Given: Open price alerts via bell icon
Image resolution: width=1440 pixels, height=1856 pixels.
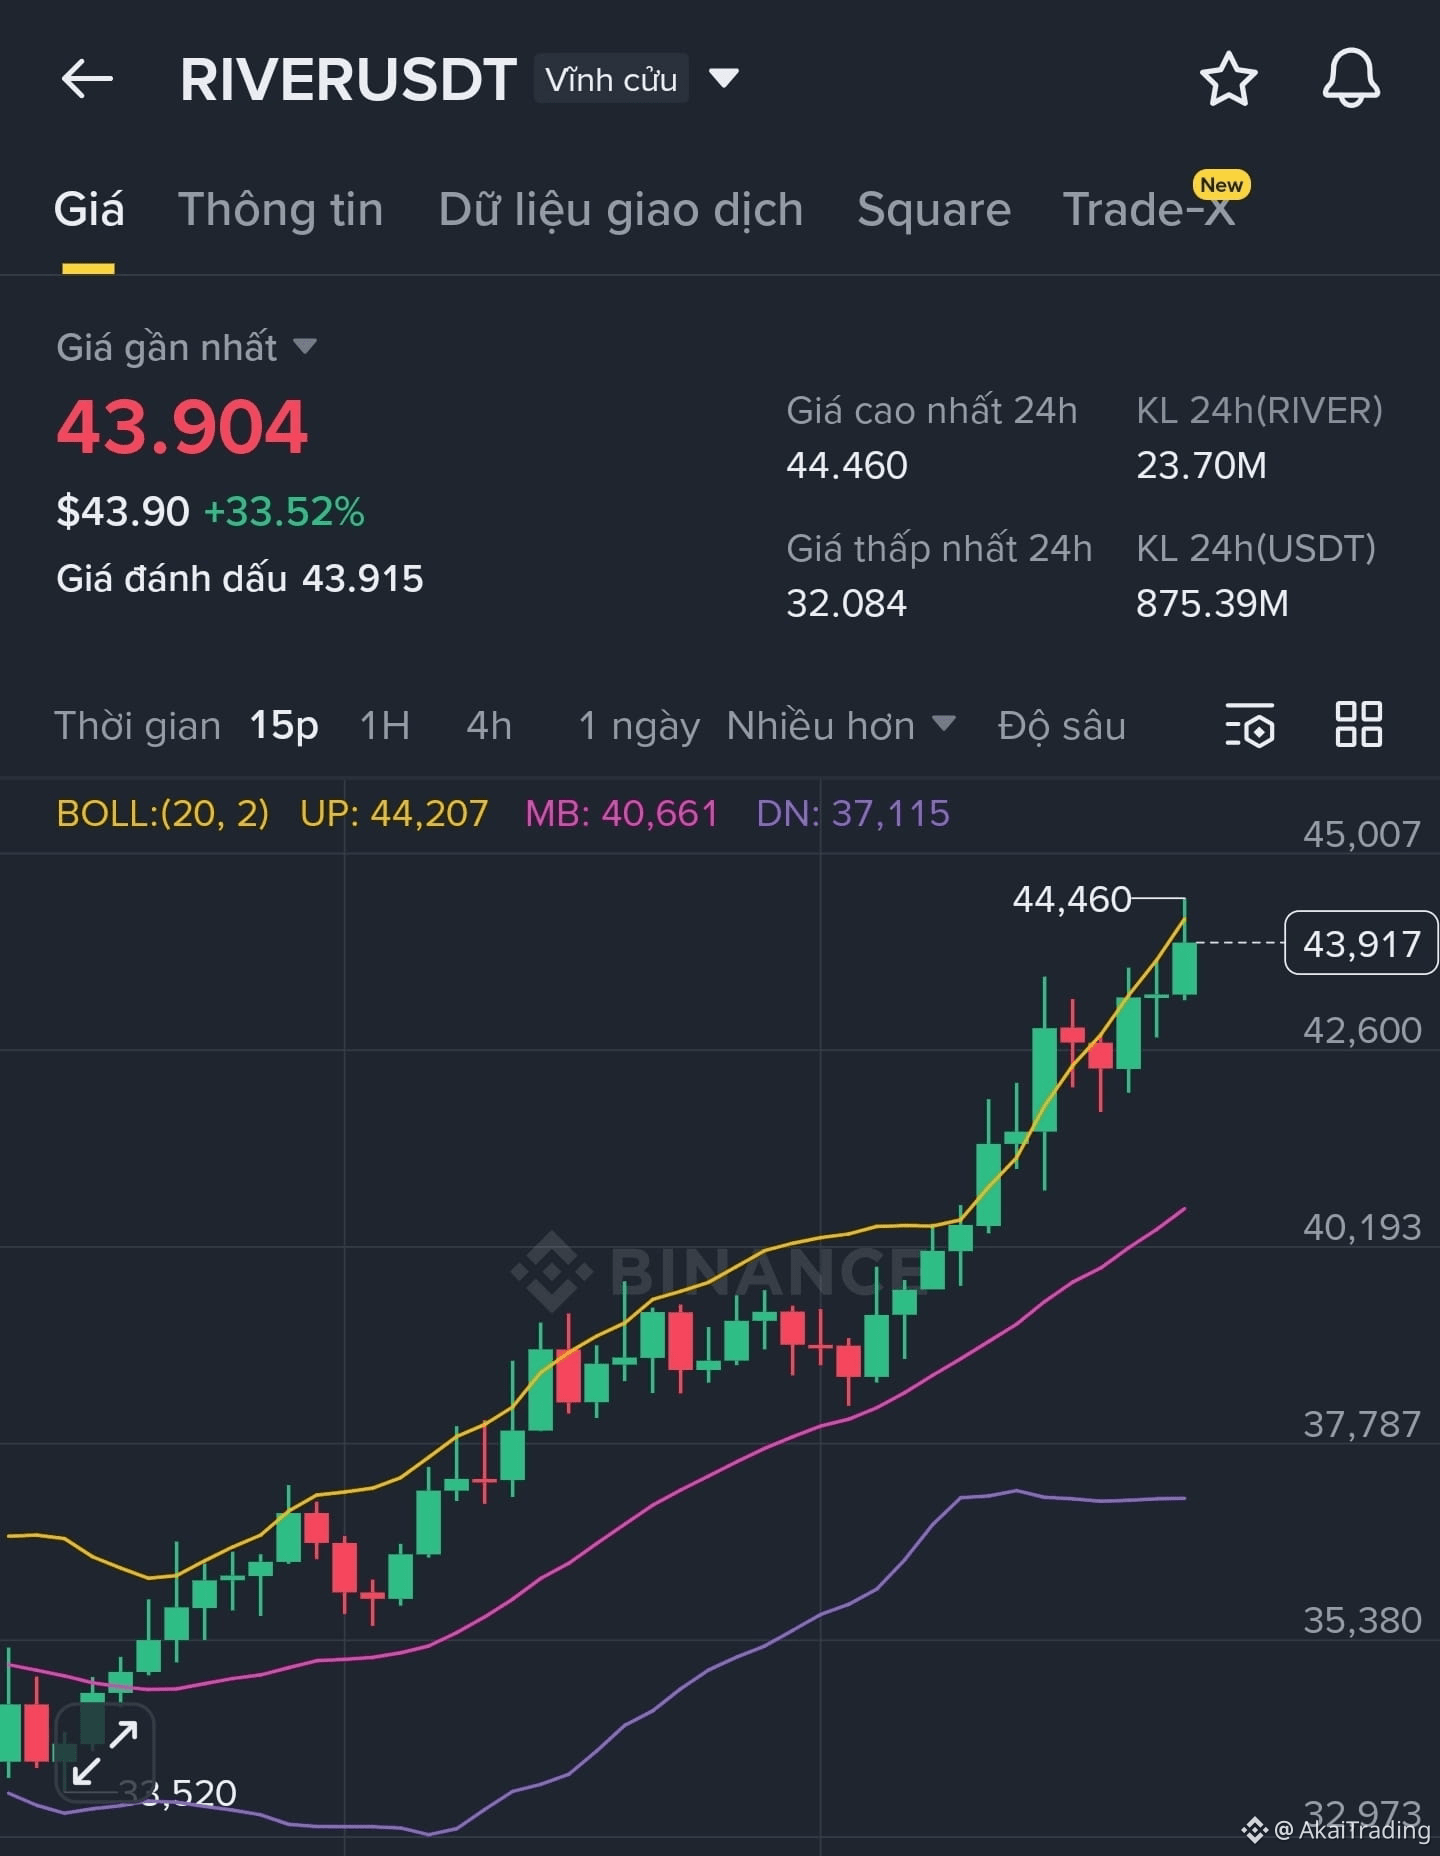Looking at the screenshot, I should click(x=1351, y=78).
